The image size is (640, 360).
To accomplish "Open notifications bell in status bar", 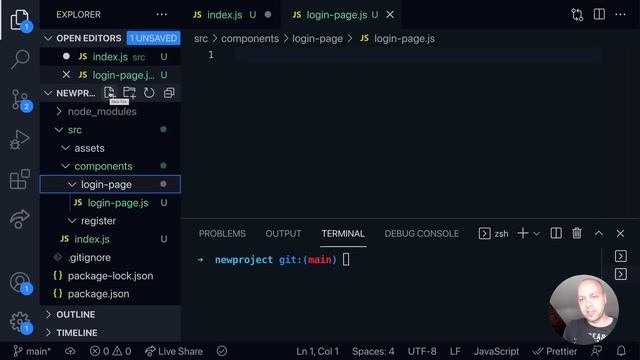I will 621,351.
